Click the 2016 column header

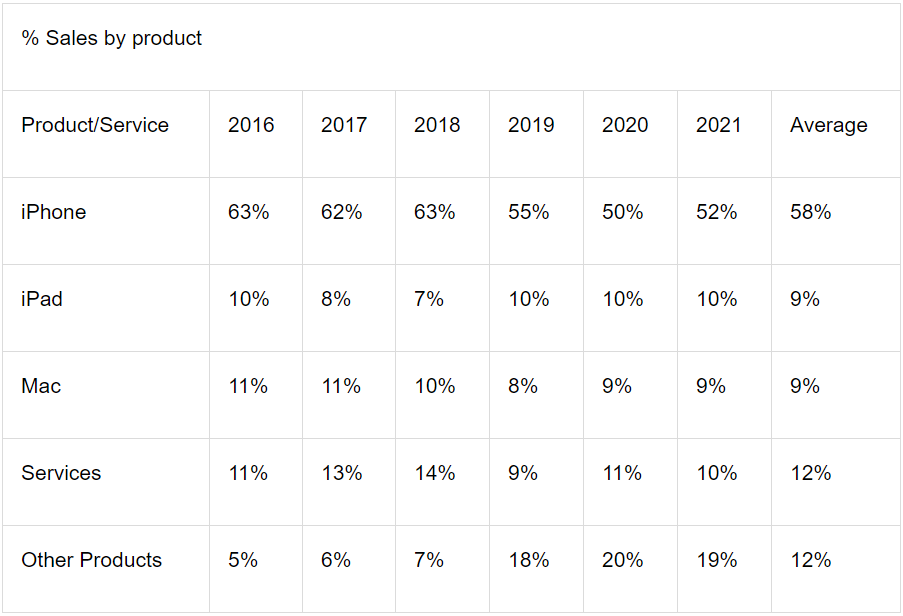tap(251, 125)
